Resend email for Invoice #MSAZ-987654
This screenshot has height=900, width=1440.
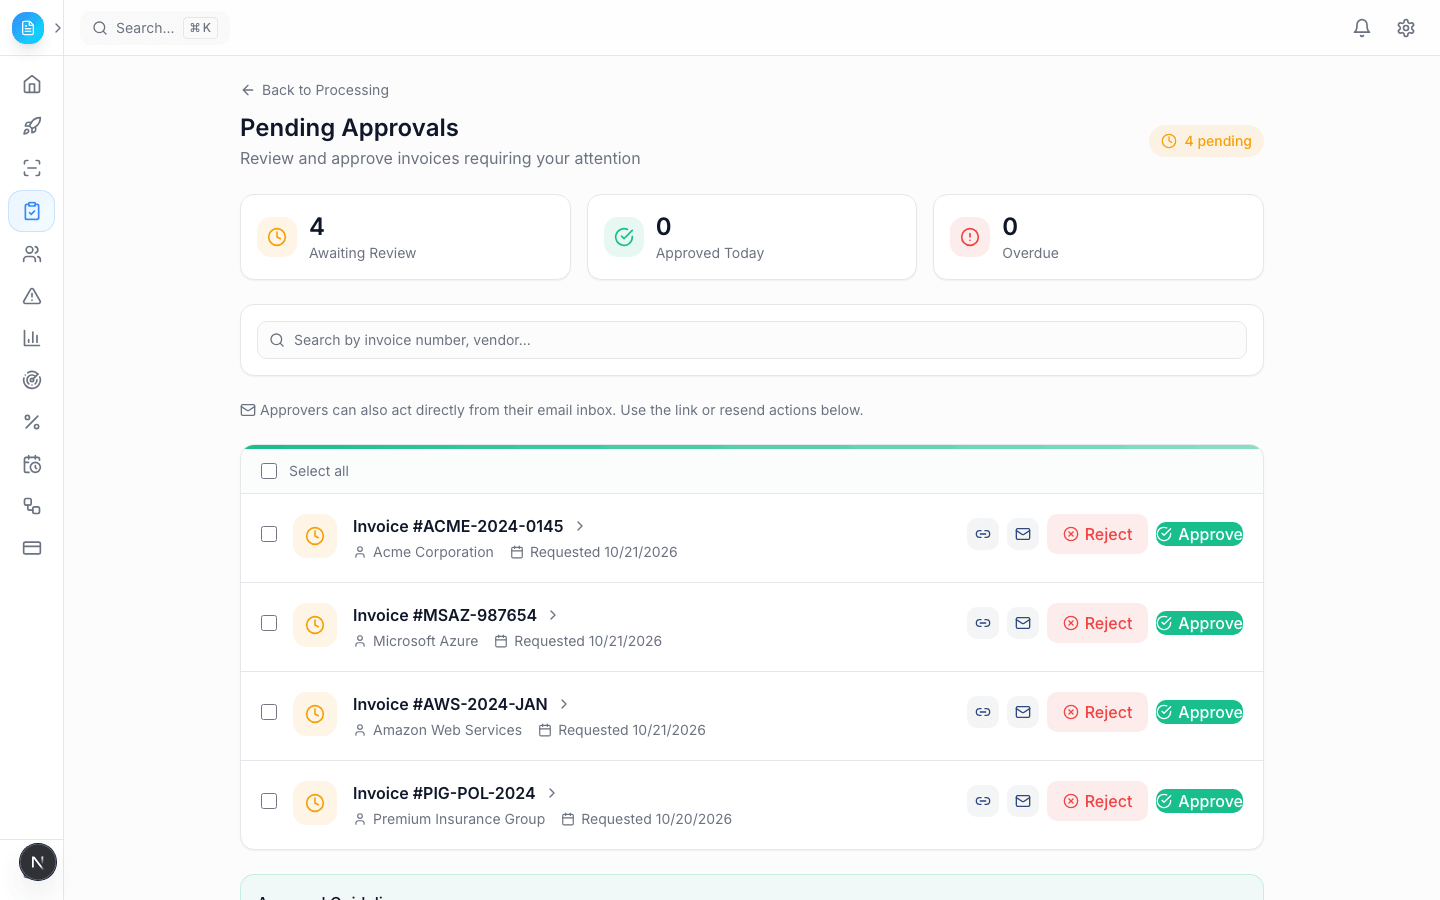[x=1023, y=623]
